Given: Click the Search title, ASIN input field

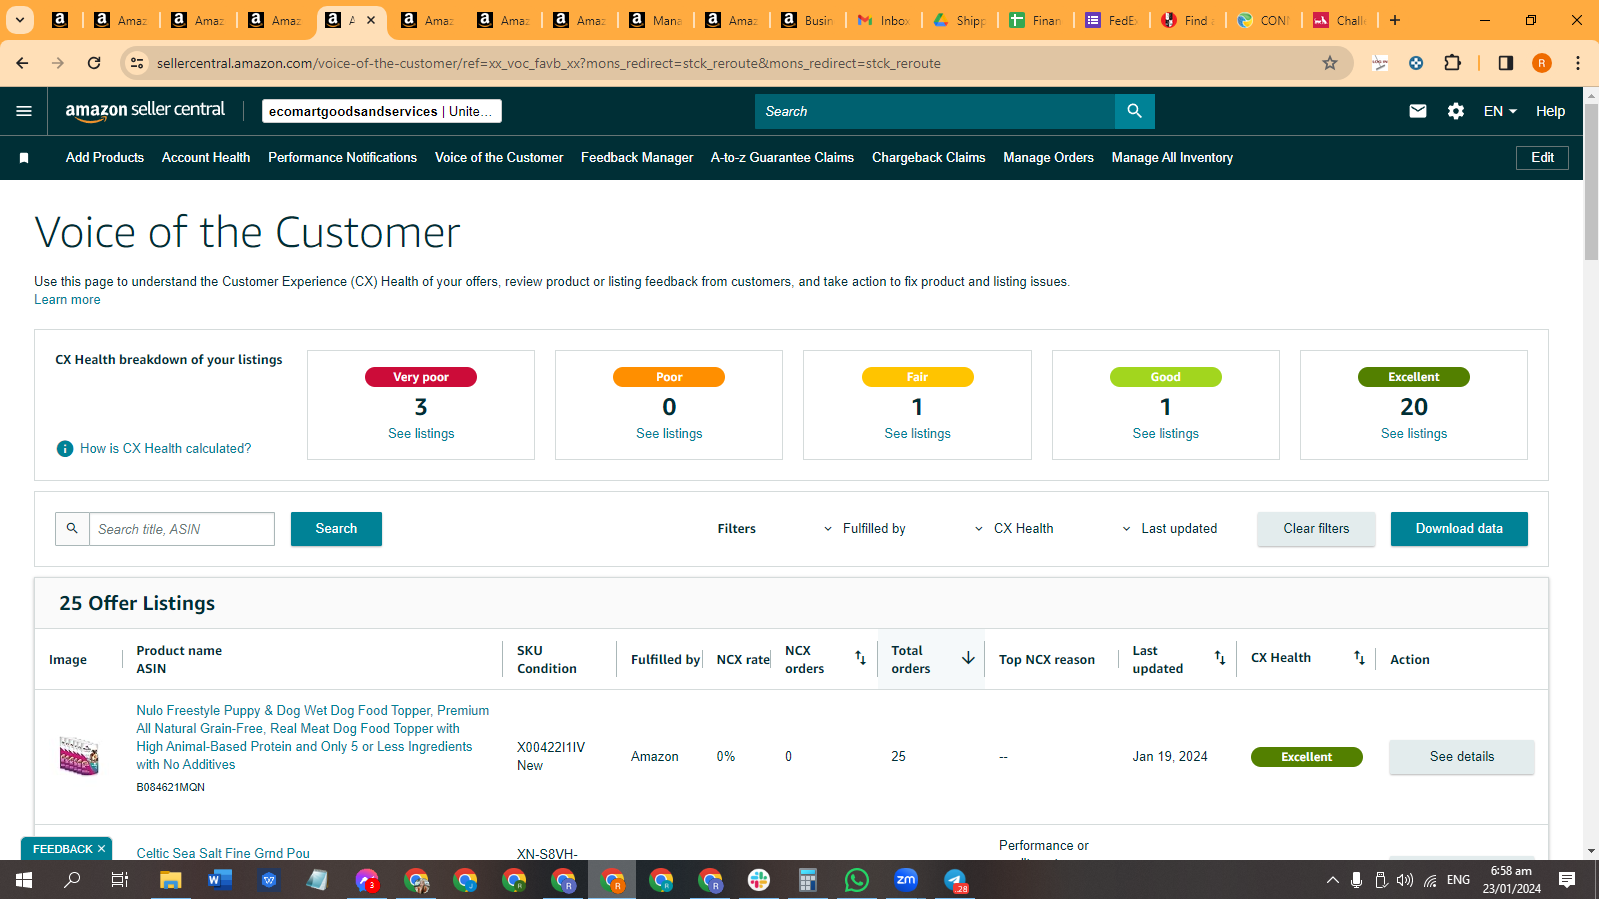Looking at the screenshot, I should tap(182, 529).
